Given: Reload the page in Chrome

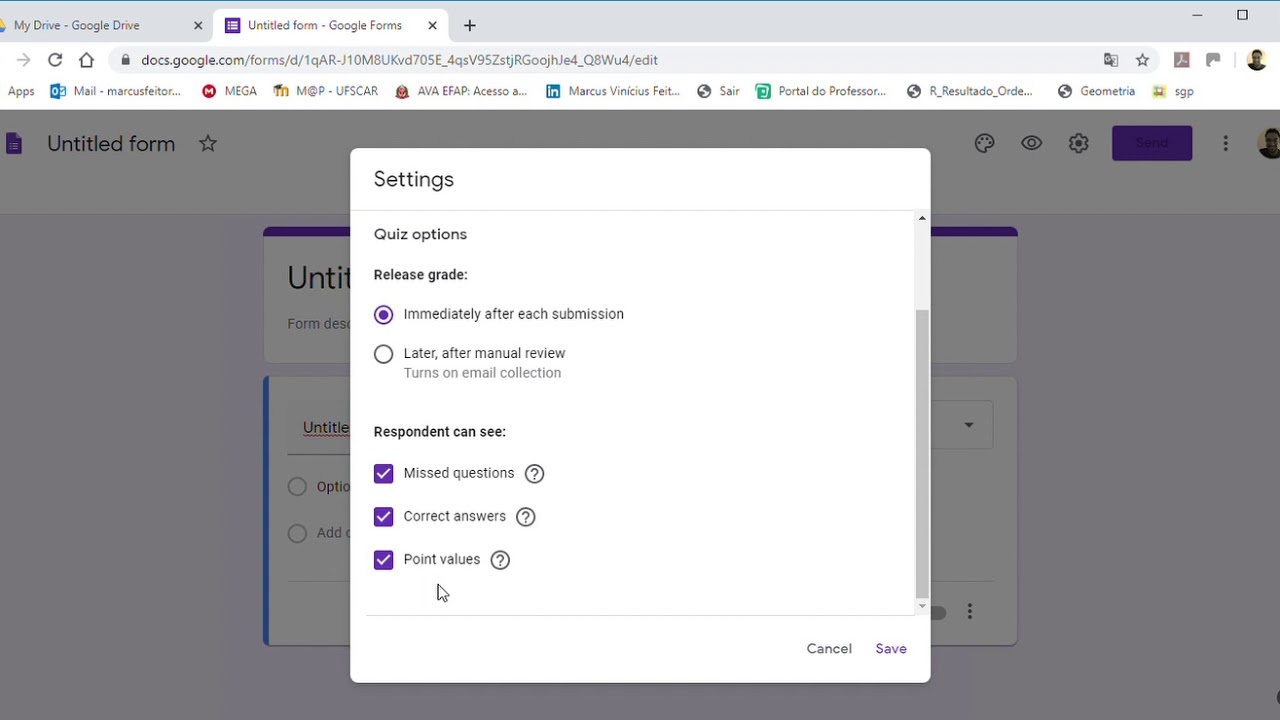Looking at the screenshot, I should (55, 60).
